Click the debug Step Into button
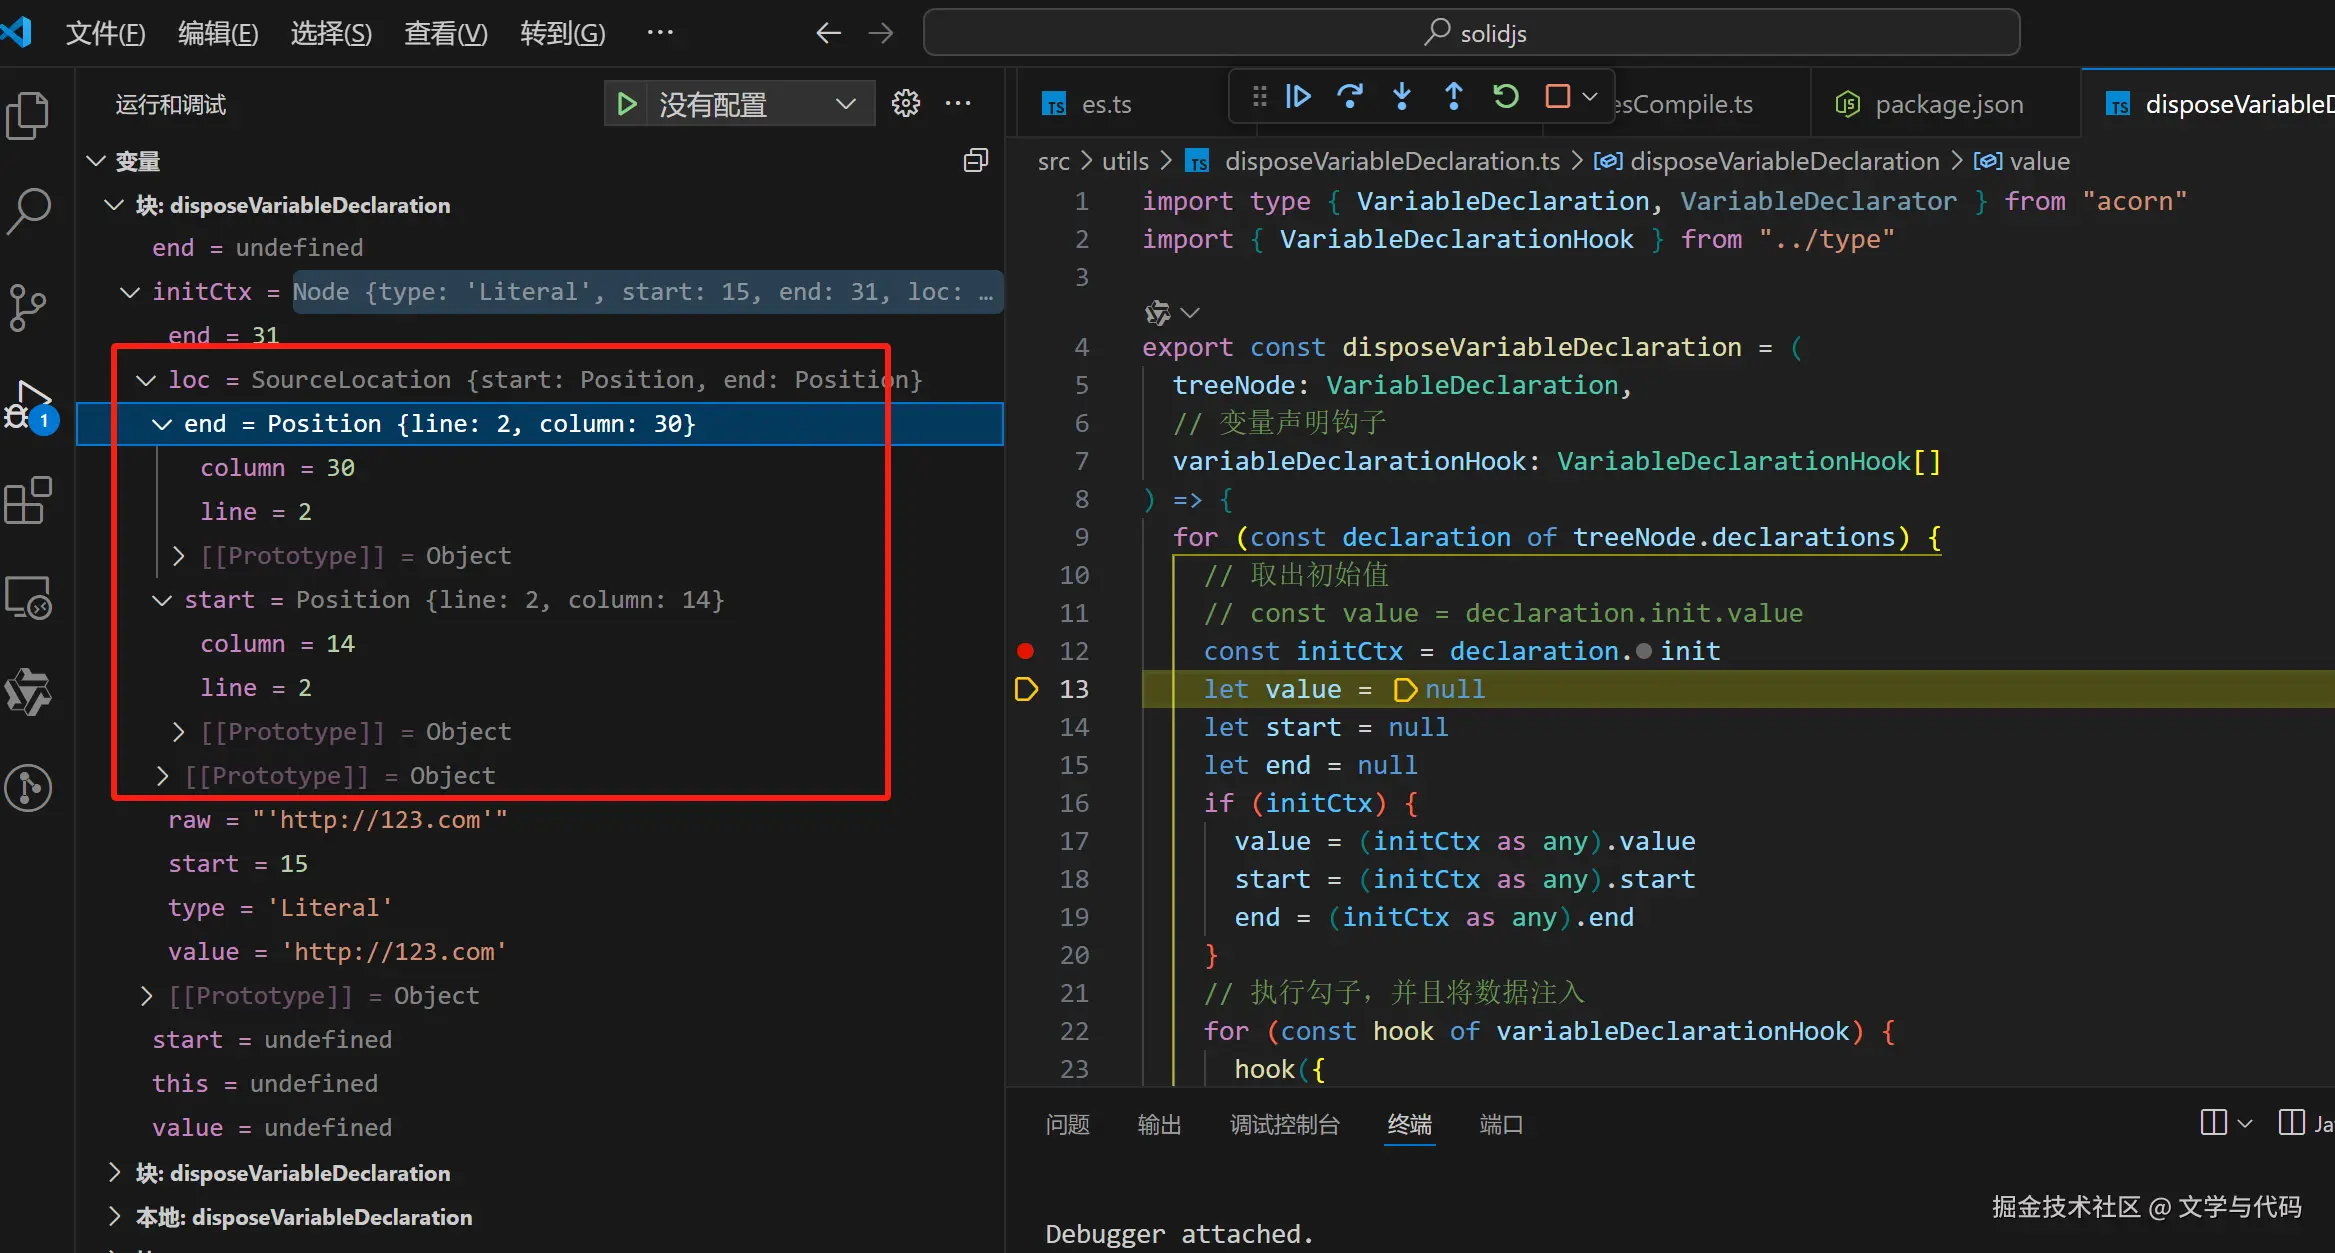This screenshot has height=1253, width=2335. coord(1402,97)
